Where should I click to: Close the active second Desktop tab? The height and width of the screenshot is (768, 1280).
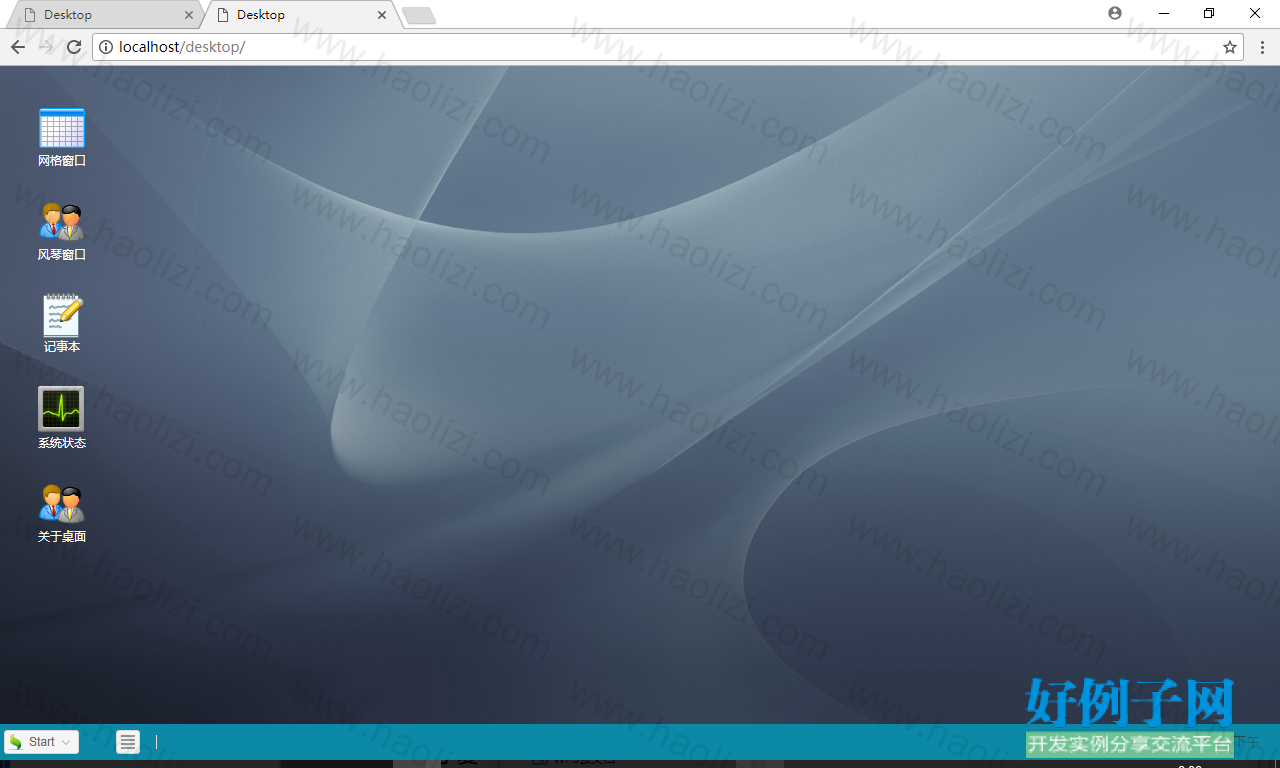point(382,15)
